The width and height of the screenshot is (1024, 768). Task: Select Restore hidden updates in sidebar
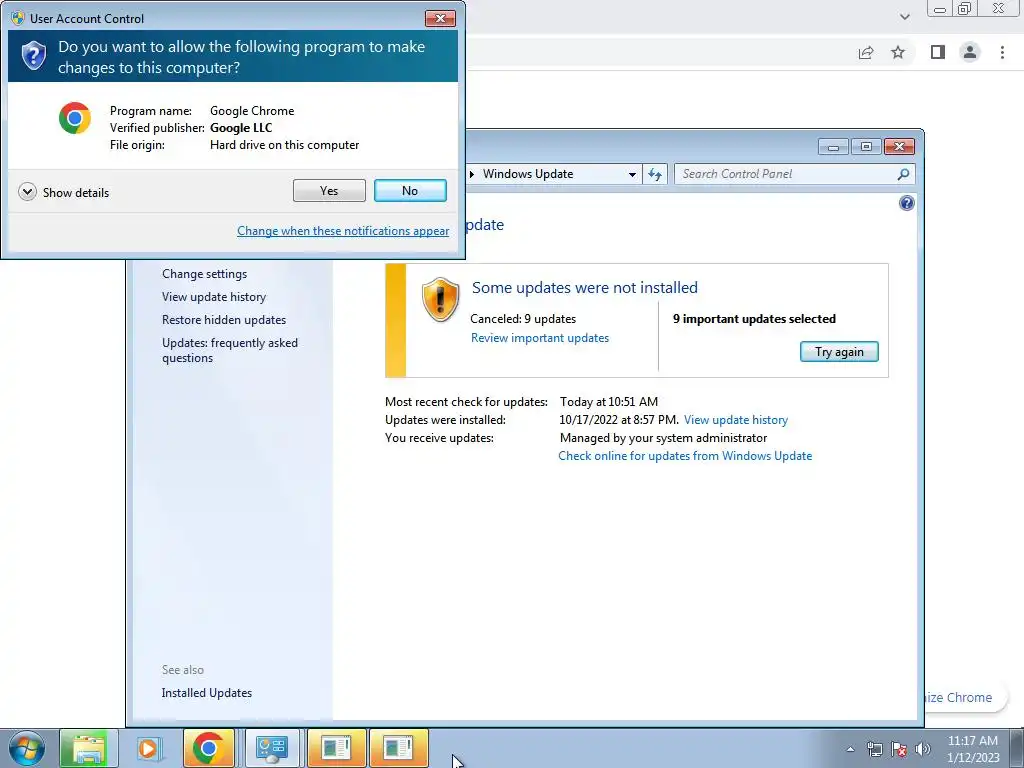[x=224, y=319]
